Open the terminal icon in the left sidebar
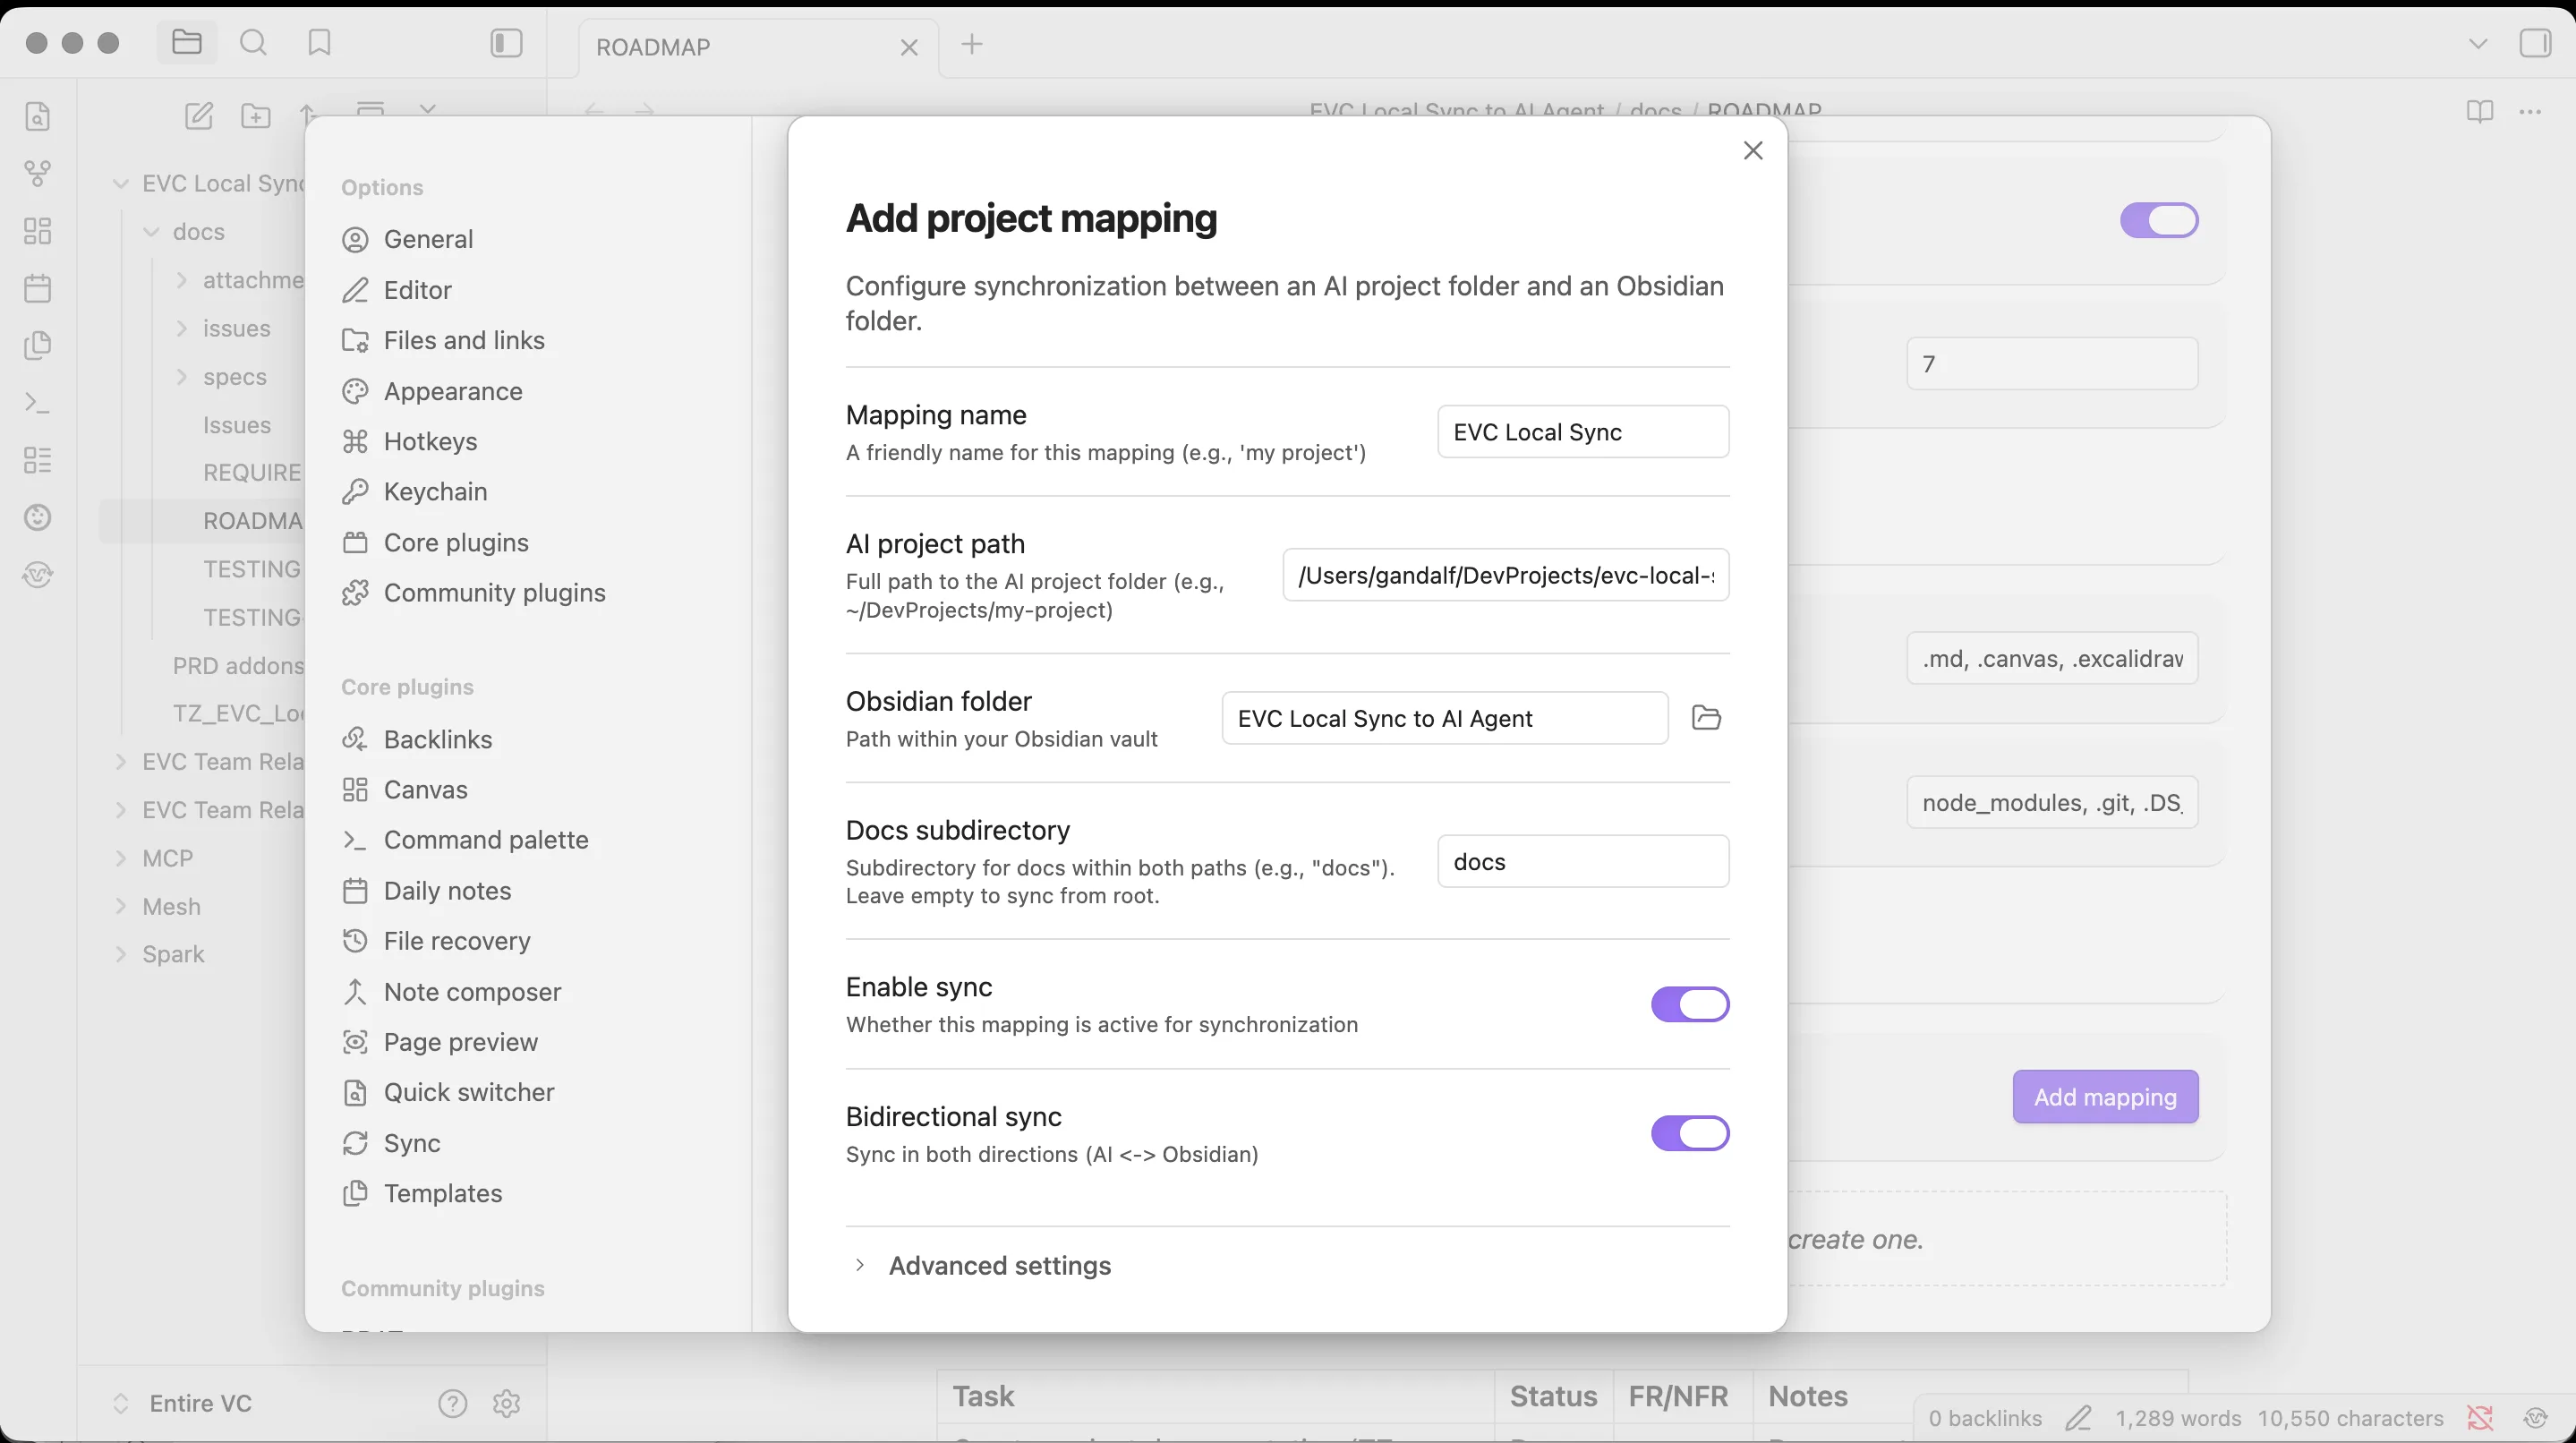Image resolution: width=2576 pixels, height=1443 pixels. coord(37,403)
